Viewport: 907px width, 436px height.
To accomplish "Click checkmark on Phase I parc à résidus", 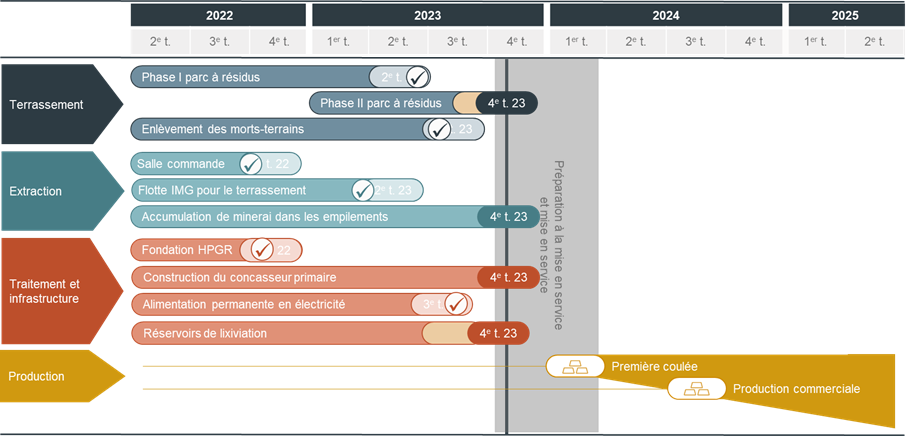I will coord(418,78).
